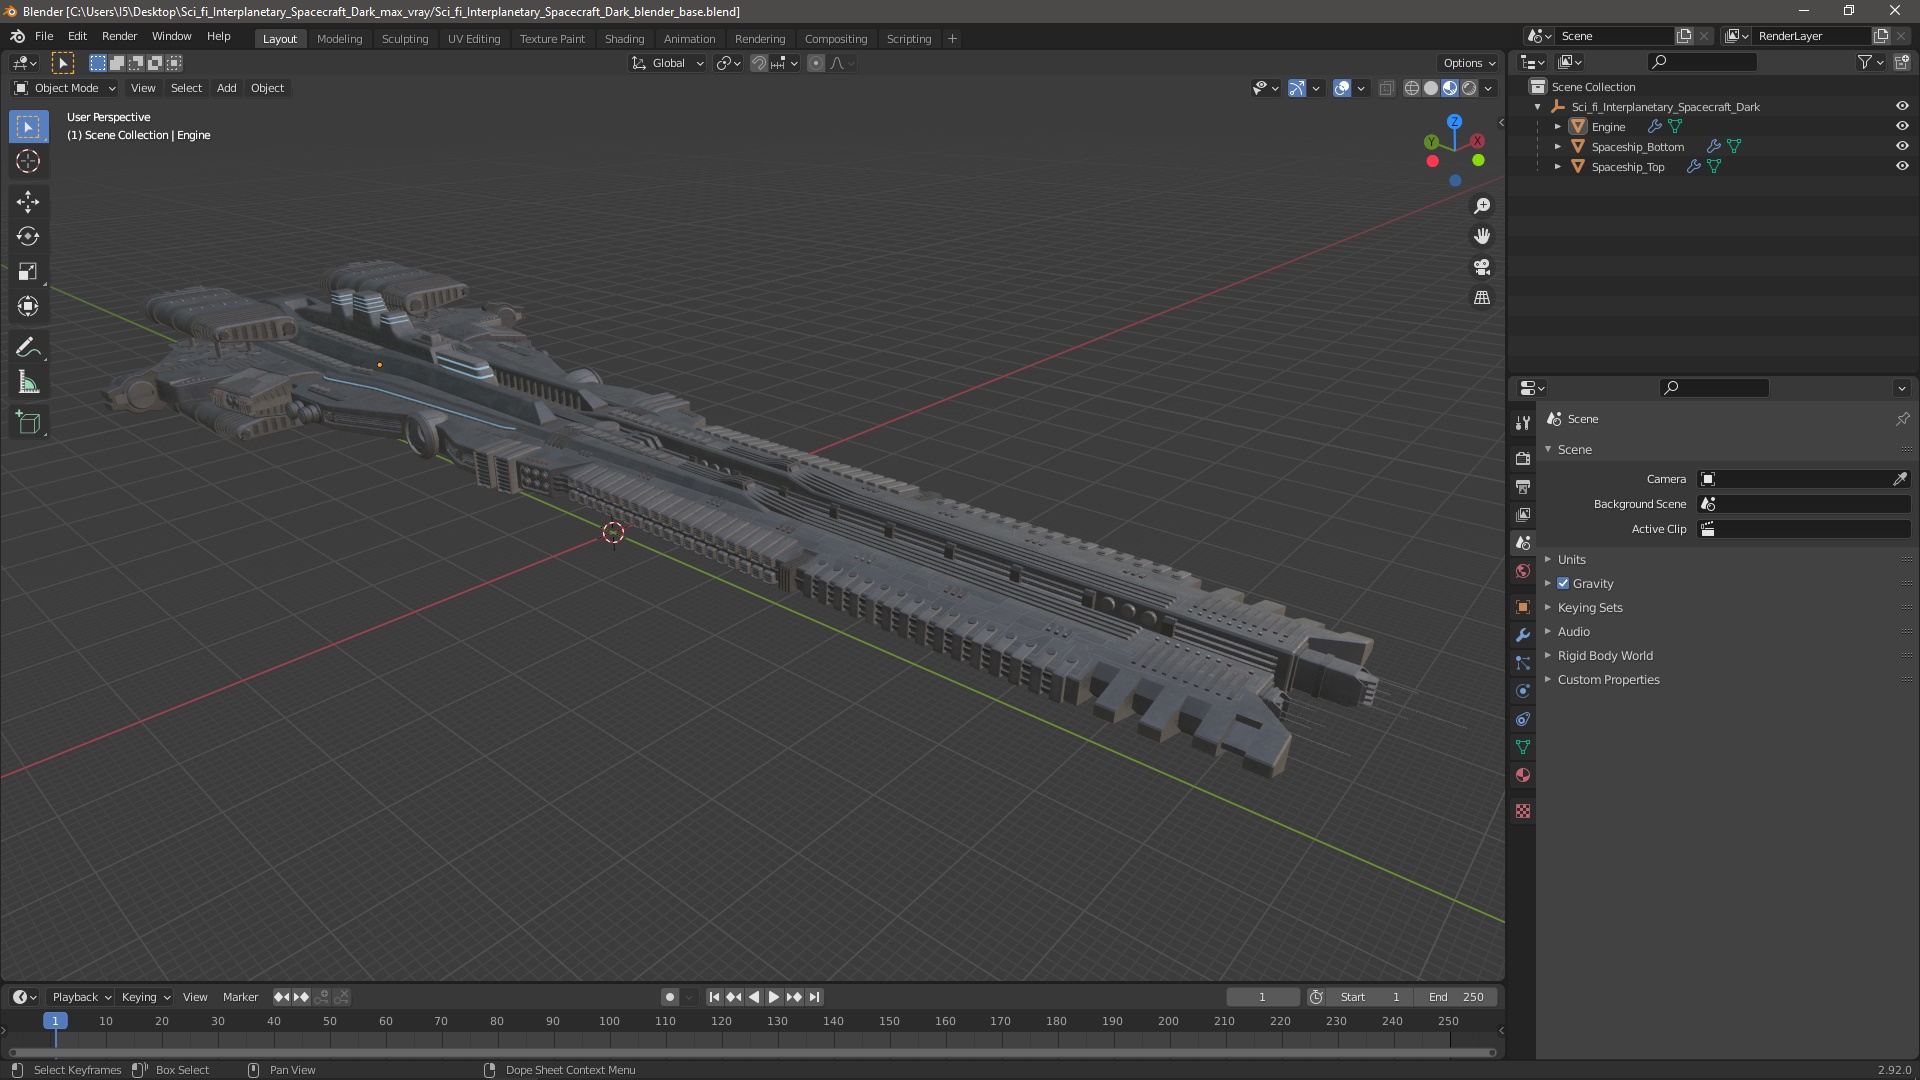The image size is (1920, 1080).
Task: Click the timeline Marker menu
Action: click(x=240, y=997)
